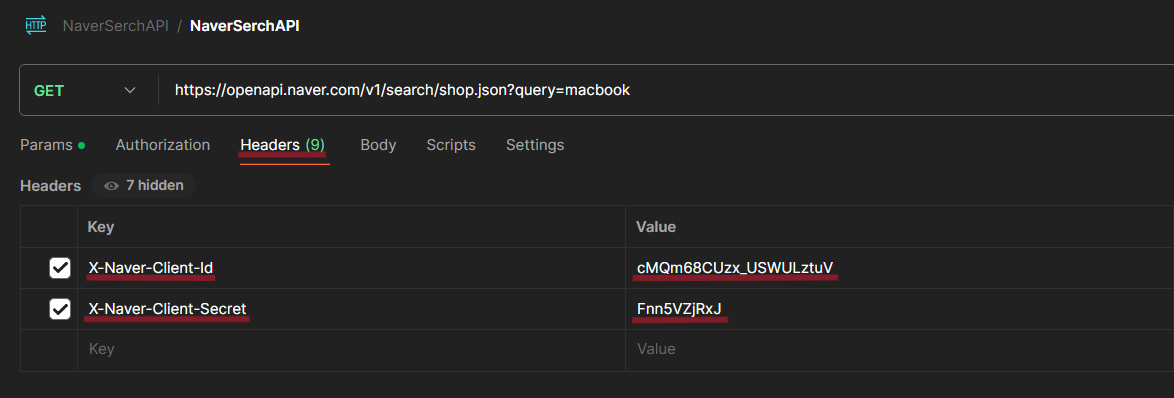
Task: Select the bold NaverSerchAPI request name
Action: pyautogui.click(x=245, y=25)
